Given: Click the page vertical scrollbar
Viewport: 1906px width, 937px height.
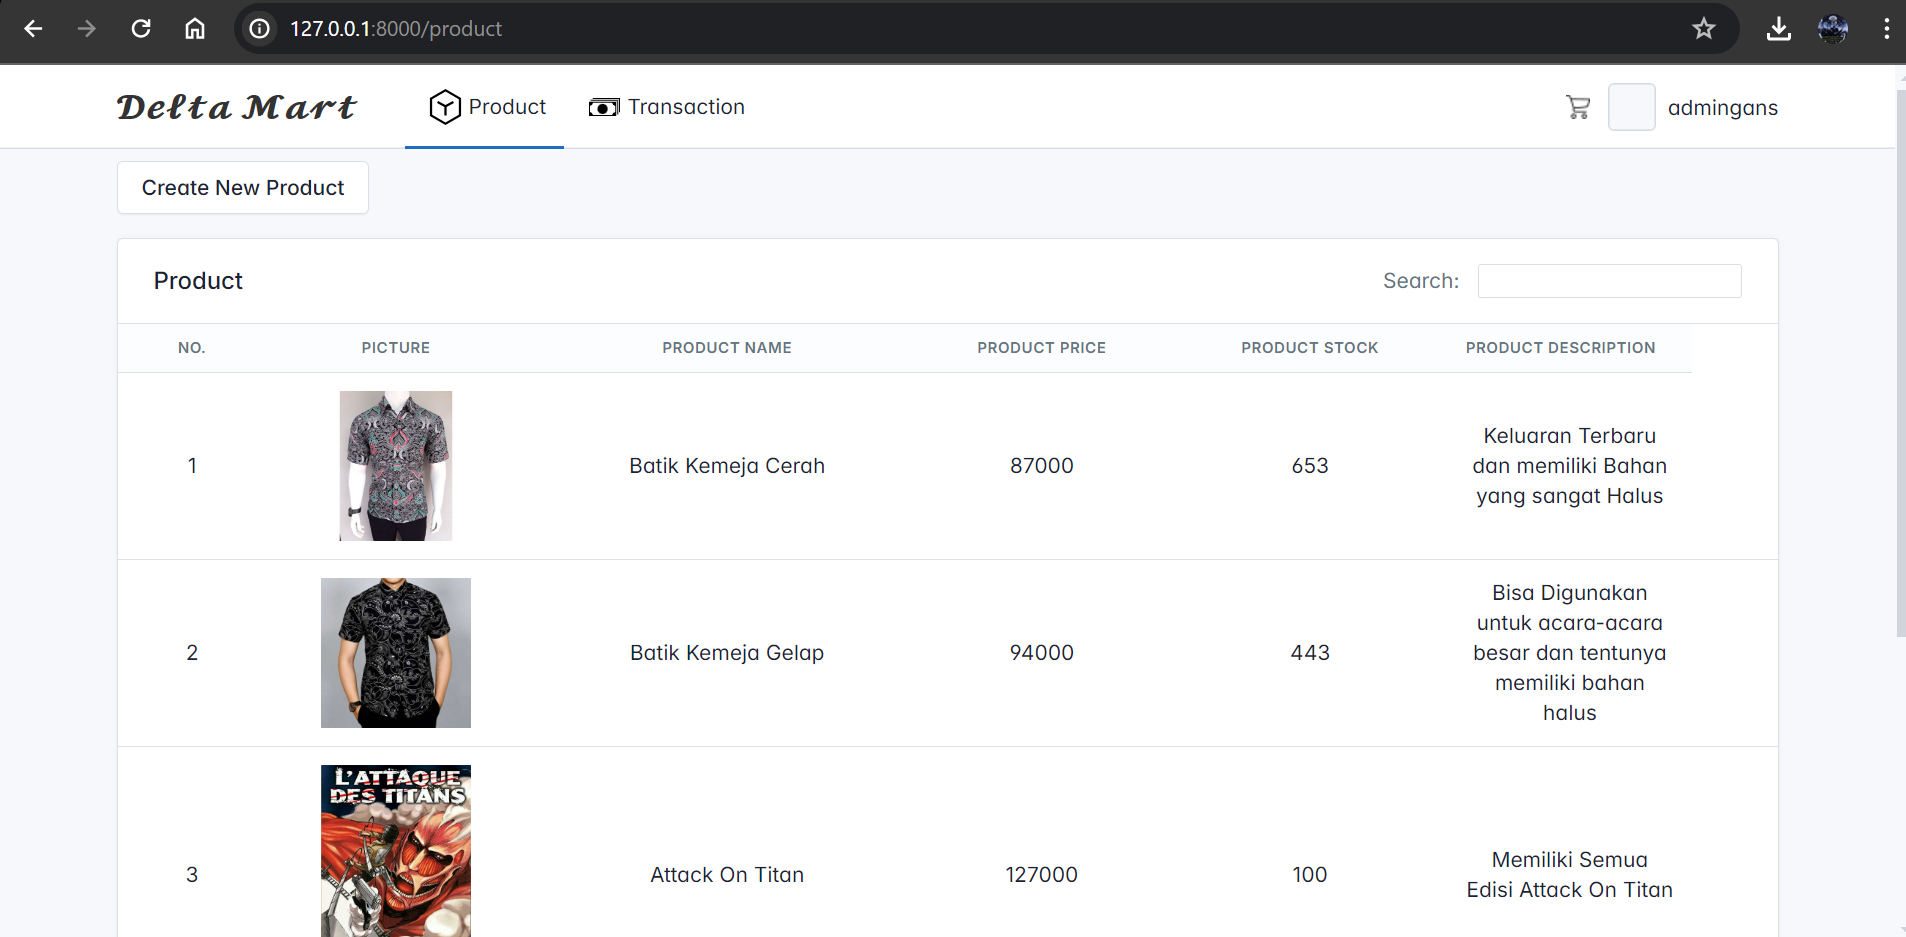Looking at the screenshot, I should point(1900,400).
